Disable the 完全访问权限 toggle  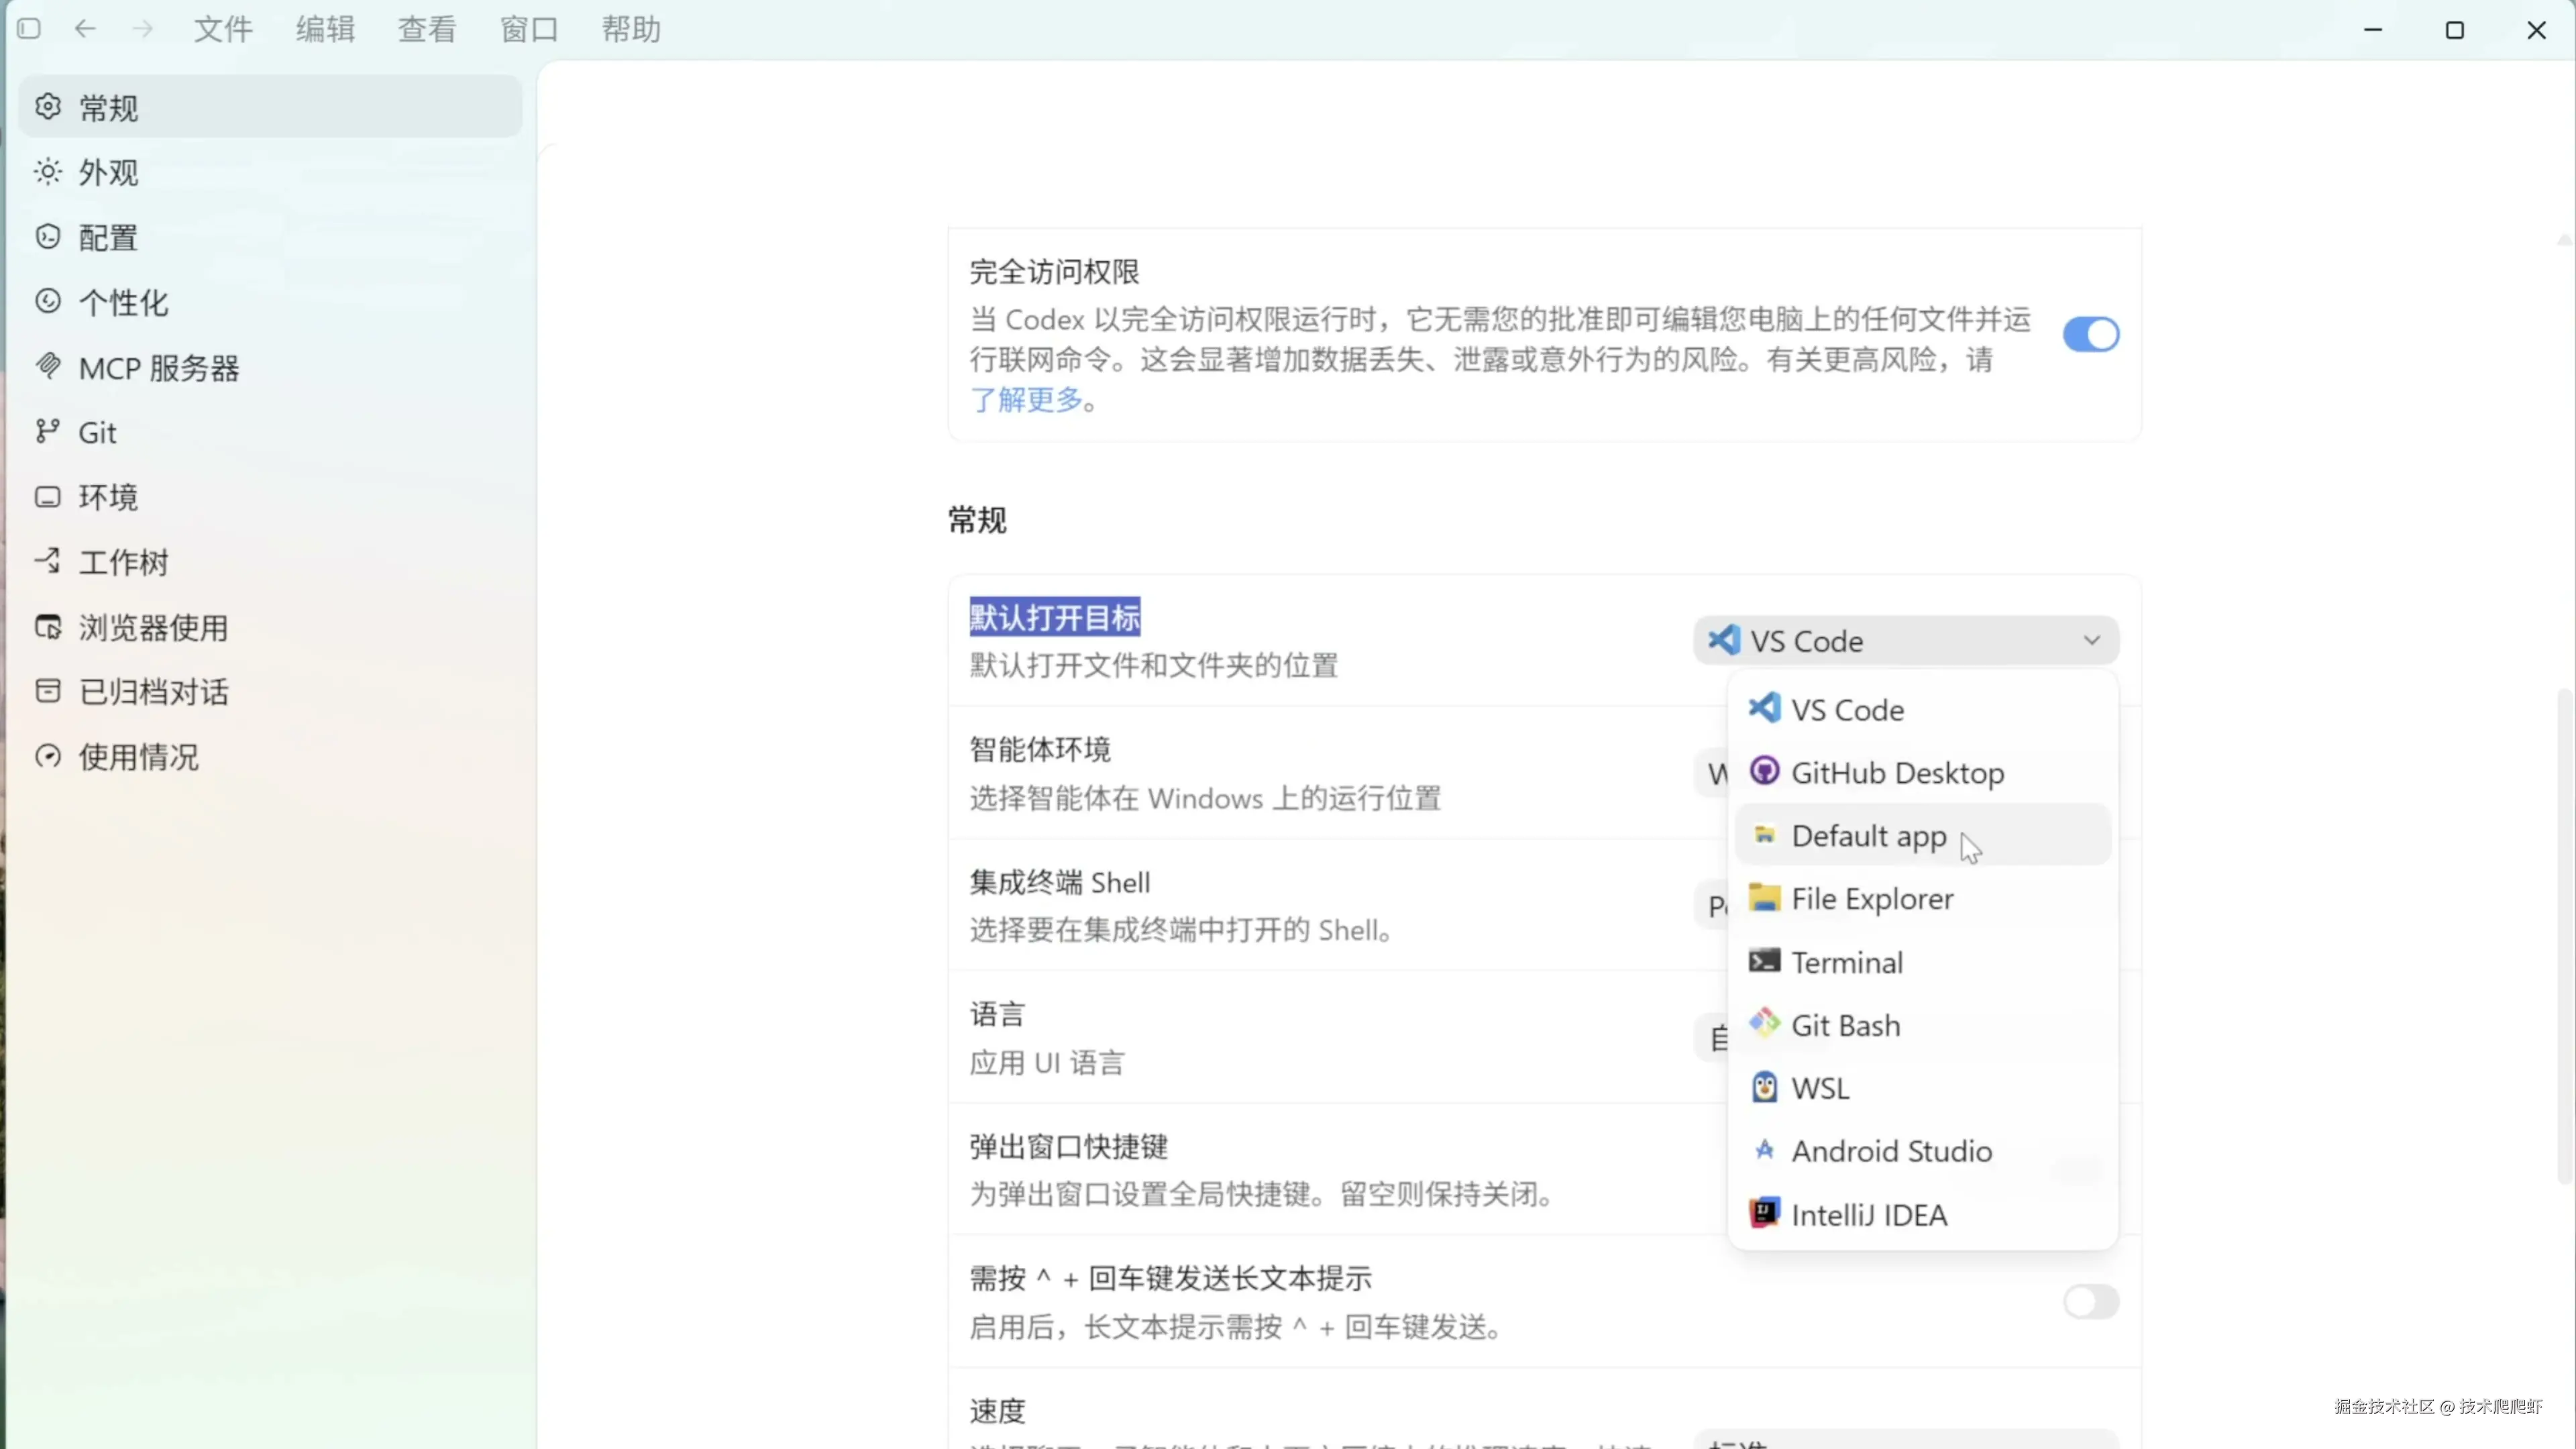(2090, 334)
